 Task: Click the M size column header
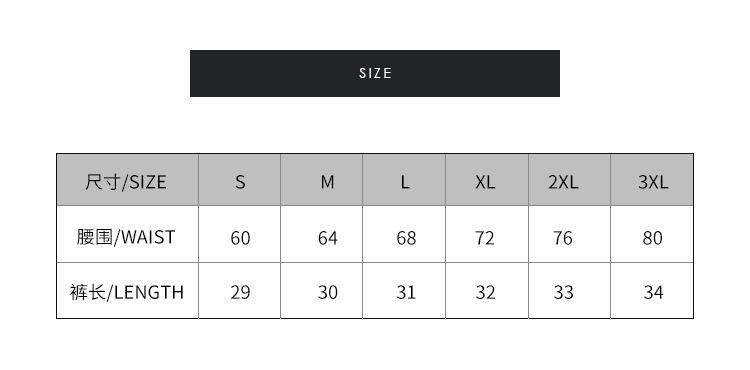click(321, 180)
